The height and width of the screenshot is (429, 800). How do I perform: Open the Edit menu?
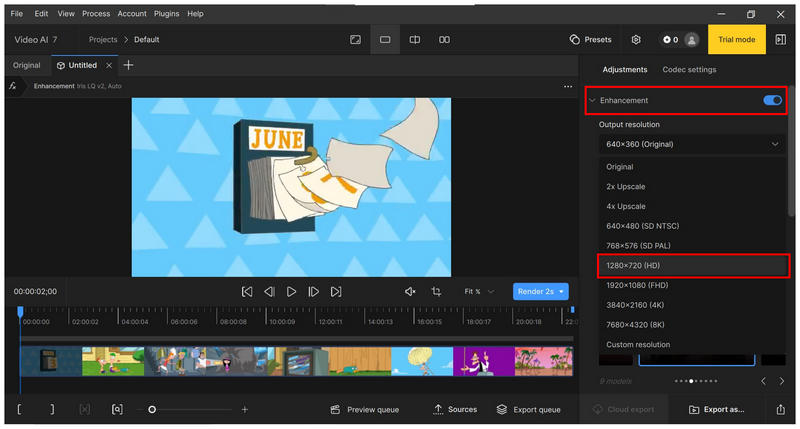[41, 14]
